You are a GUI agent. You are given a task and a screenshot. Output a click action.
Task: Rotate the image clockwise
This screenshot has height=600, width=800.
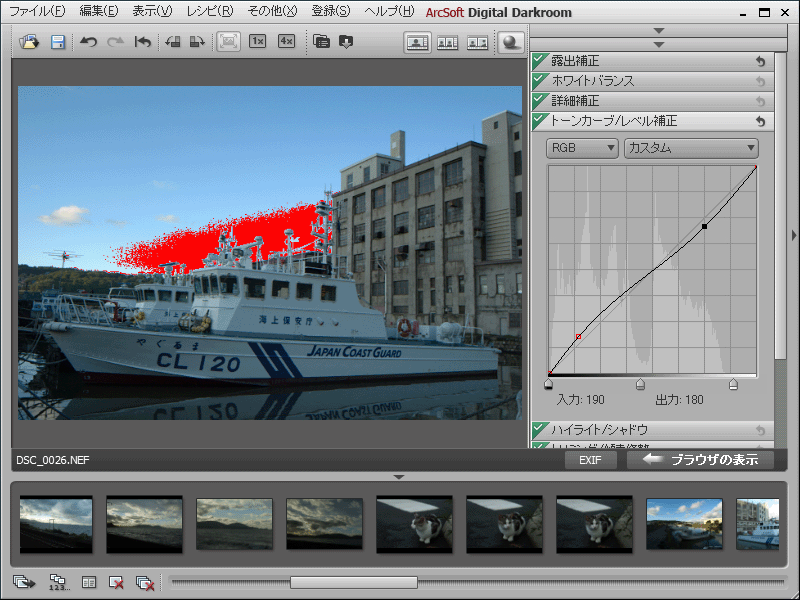[x=197, y=42]
